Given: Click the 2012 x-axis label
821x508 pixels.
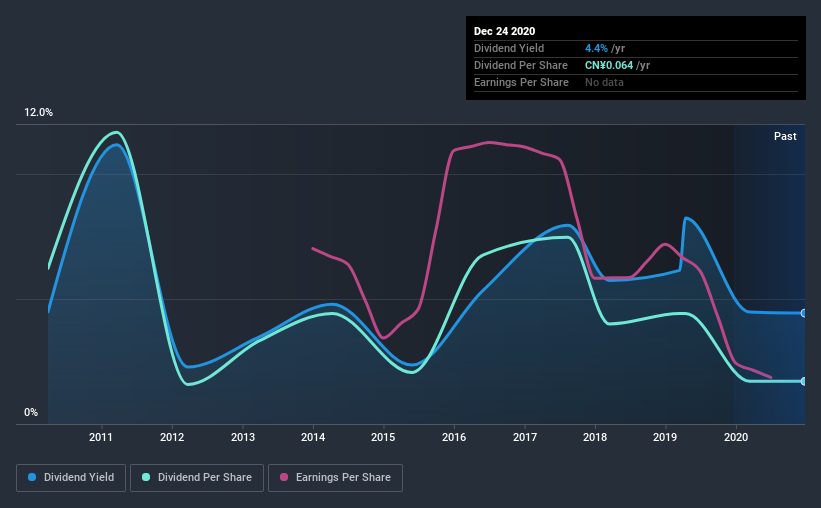Looking at the screenshot, I should pos(172,437).
